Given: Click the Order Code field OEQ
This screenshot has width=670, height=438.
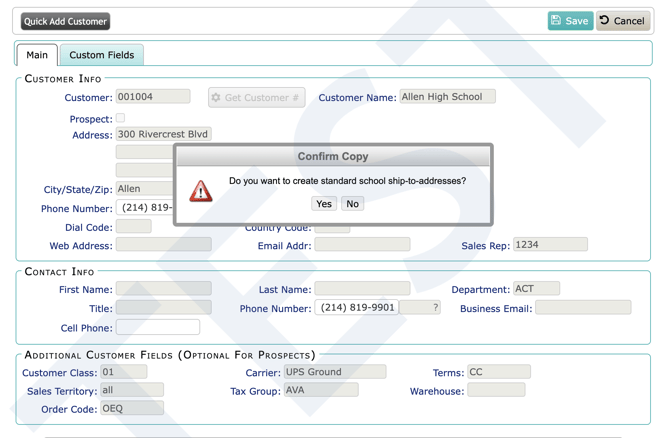Looking at the screenshot, I should click(x=132, y=408).
